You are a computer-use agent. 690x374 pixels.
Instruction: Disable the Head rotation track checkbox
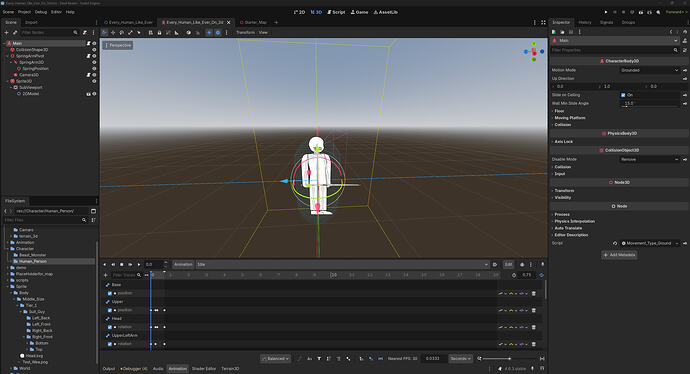pyautogui.click(x=110, y=327)
